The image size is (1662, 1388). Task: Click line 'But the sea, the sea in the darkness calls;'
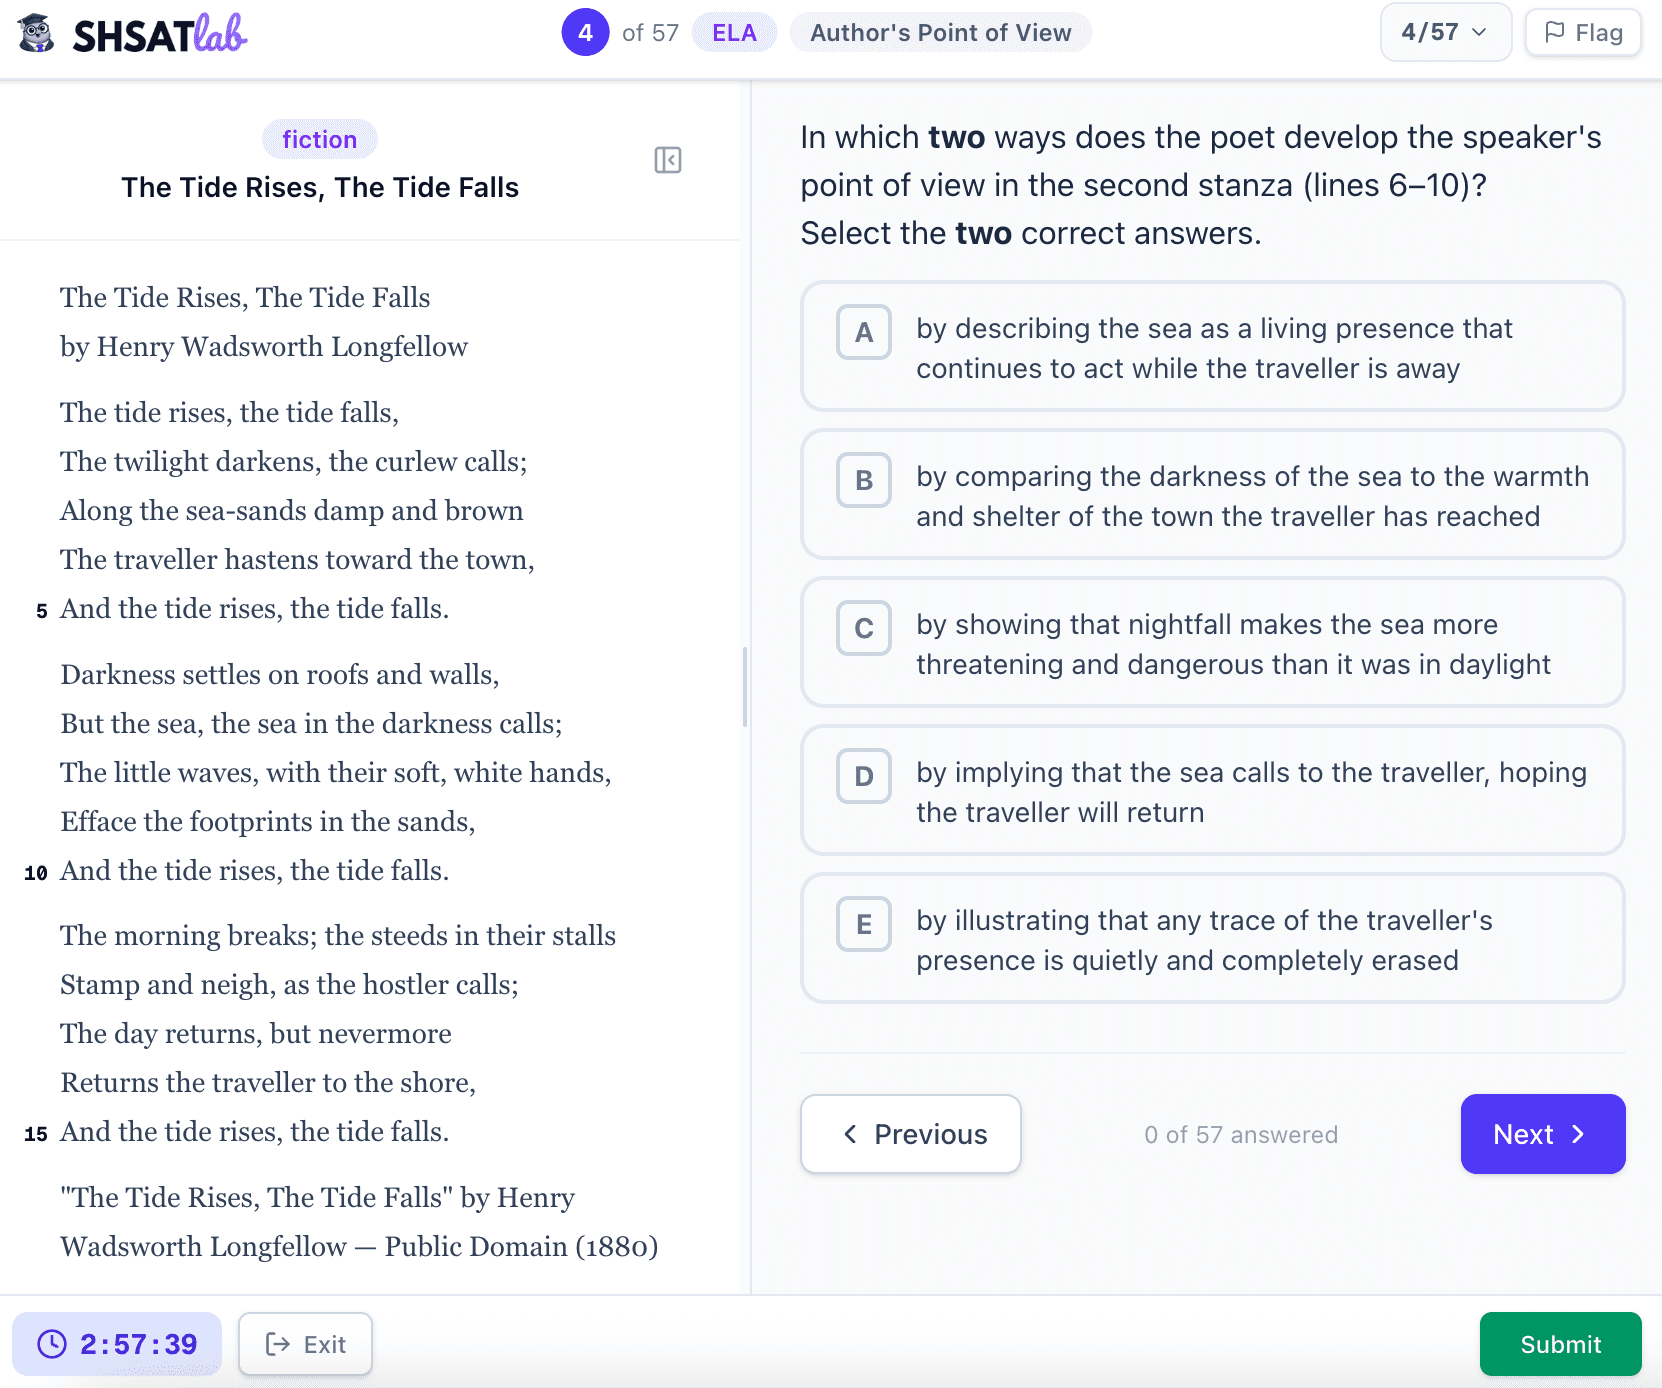coord(311,723)
